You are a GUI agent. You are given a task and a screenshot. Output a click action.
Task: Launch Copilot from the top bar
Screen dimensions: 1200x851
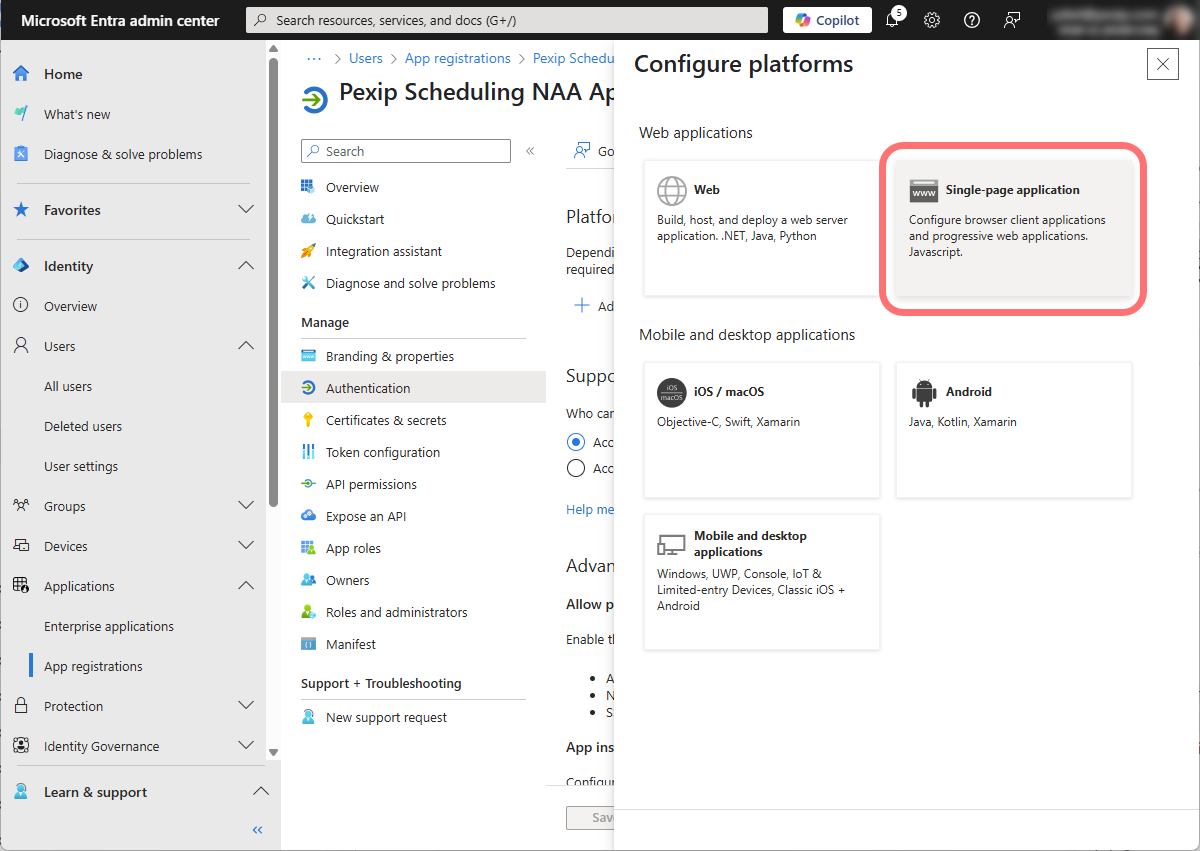827,20
